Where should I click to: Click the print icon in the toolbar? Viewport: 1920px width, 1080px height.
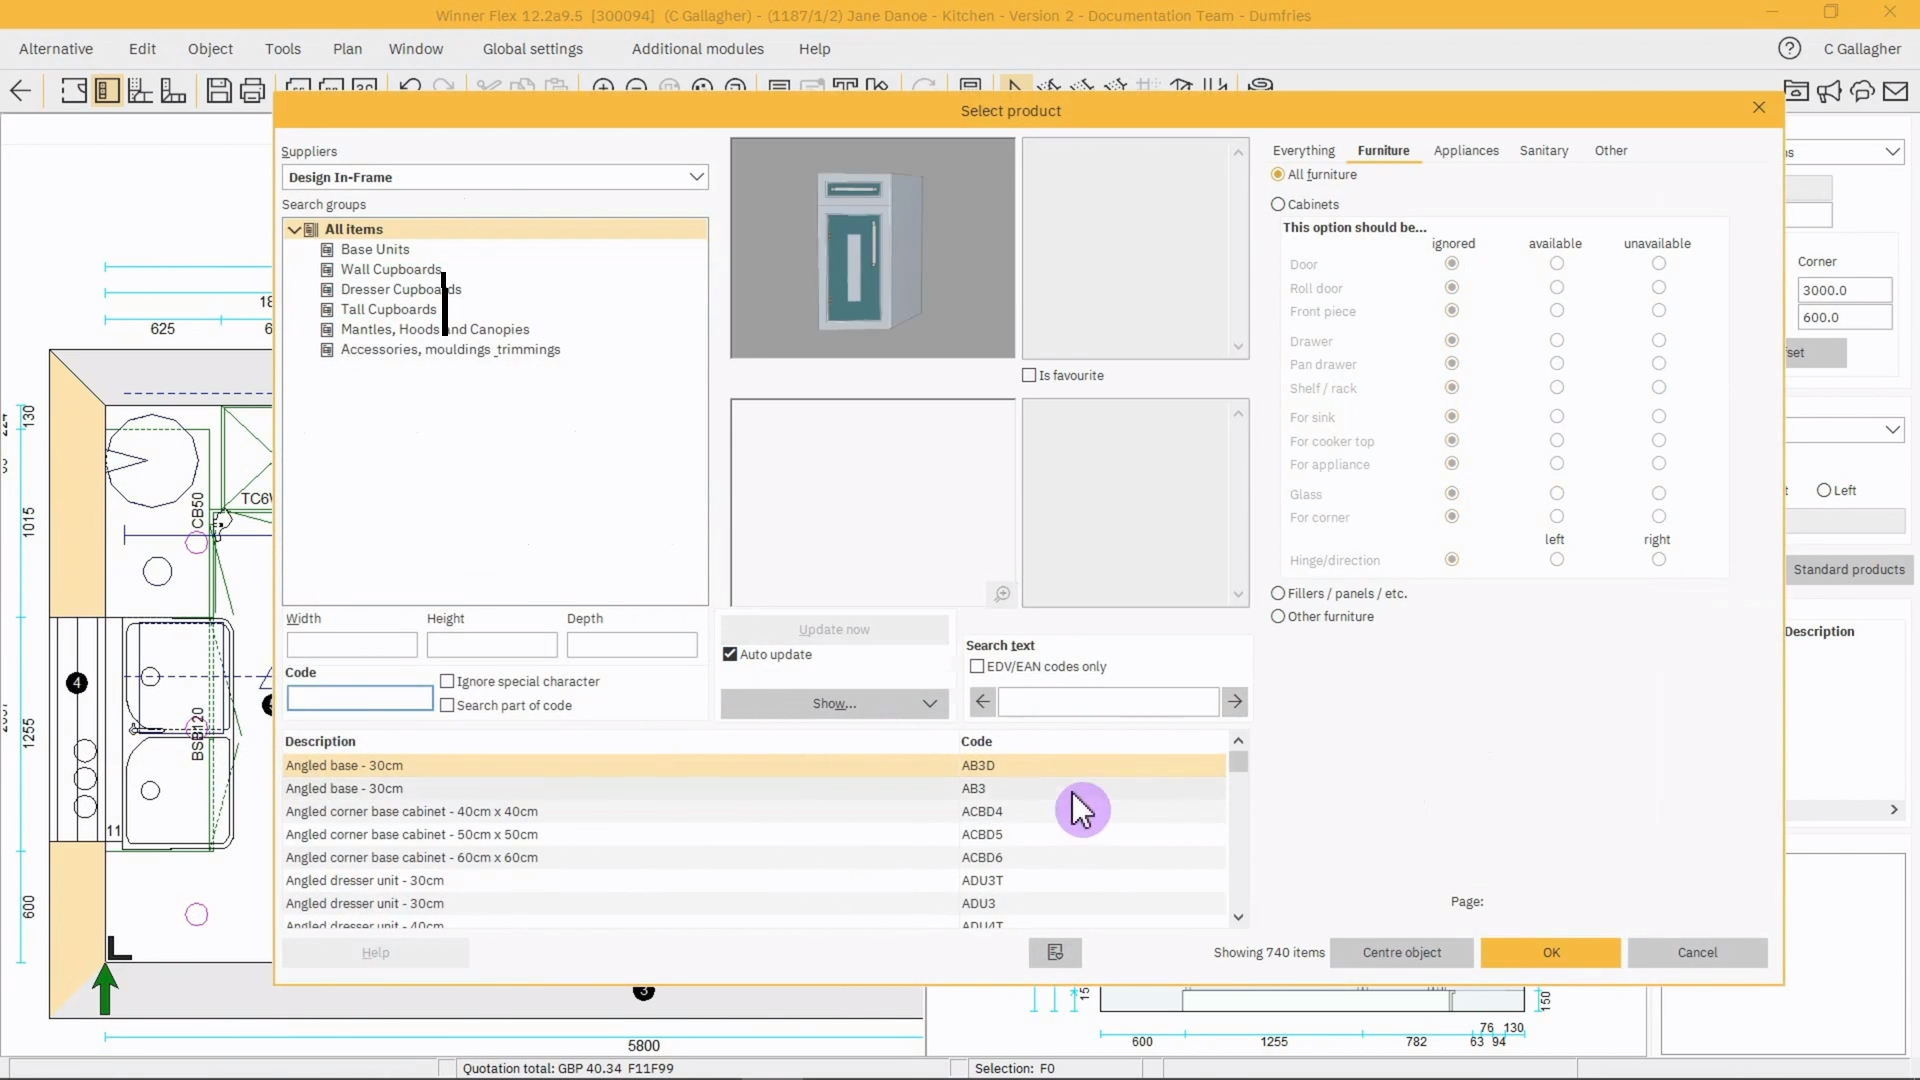tap(252, 91)
